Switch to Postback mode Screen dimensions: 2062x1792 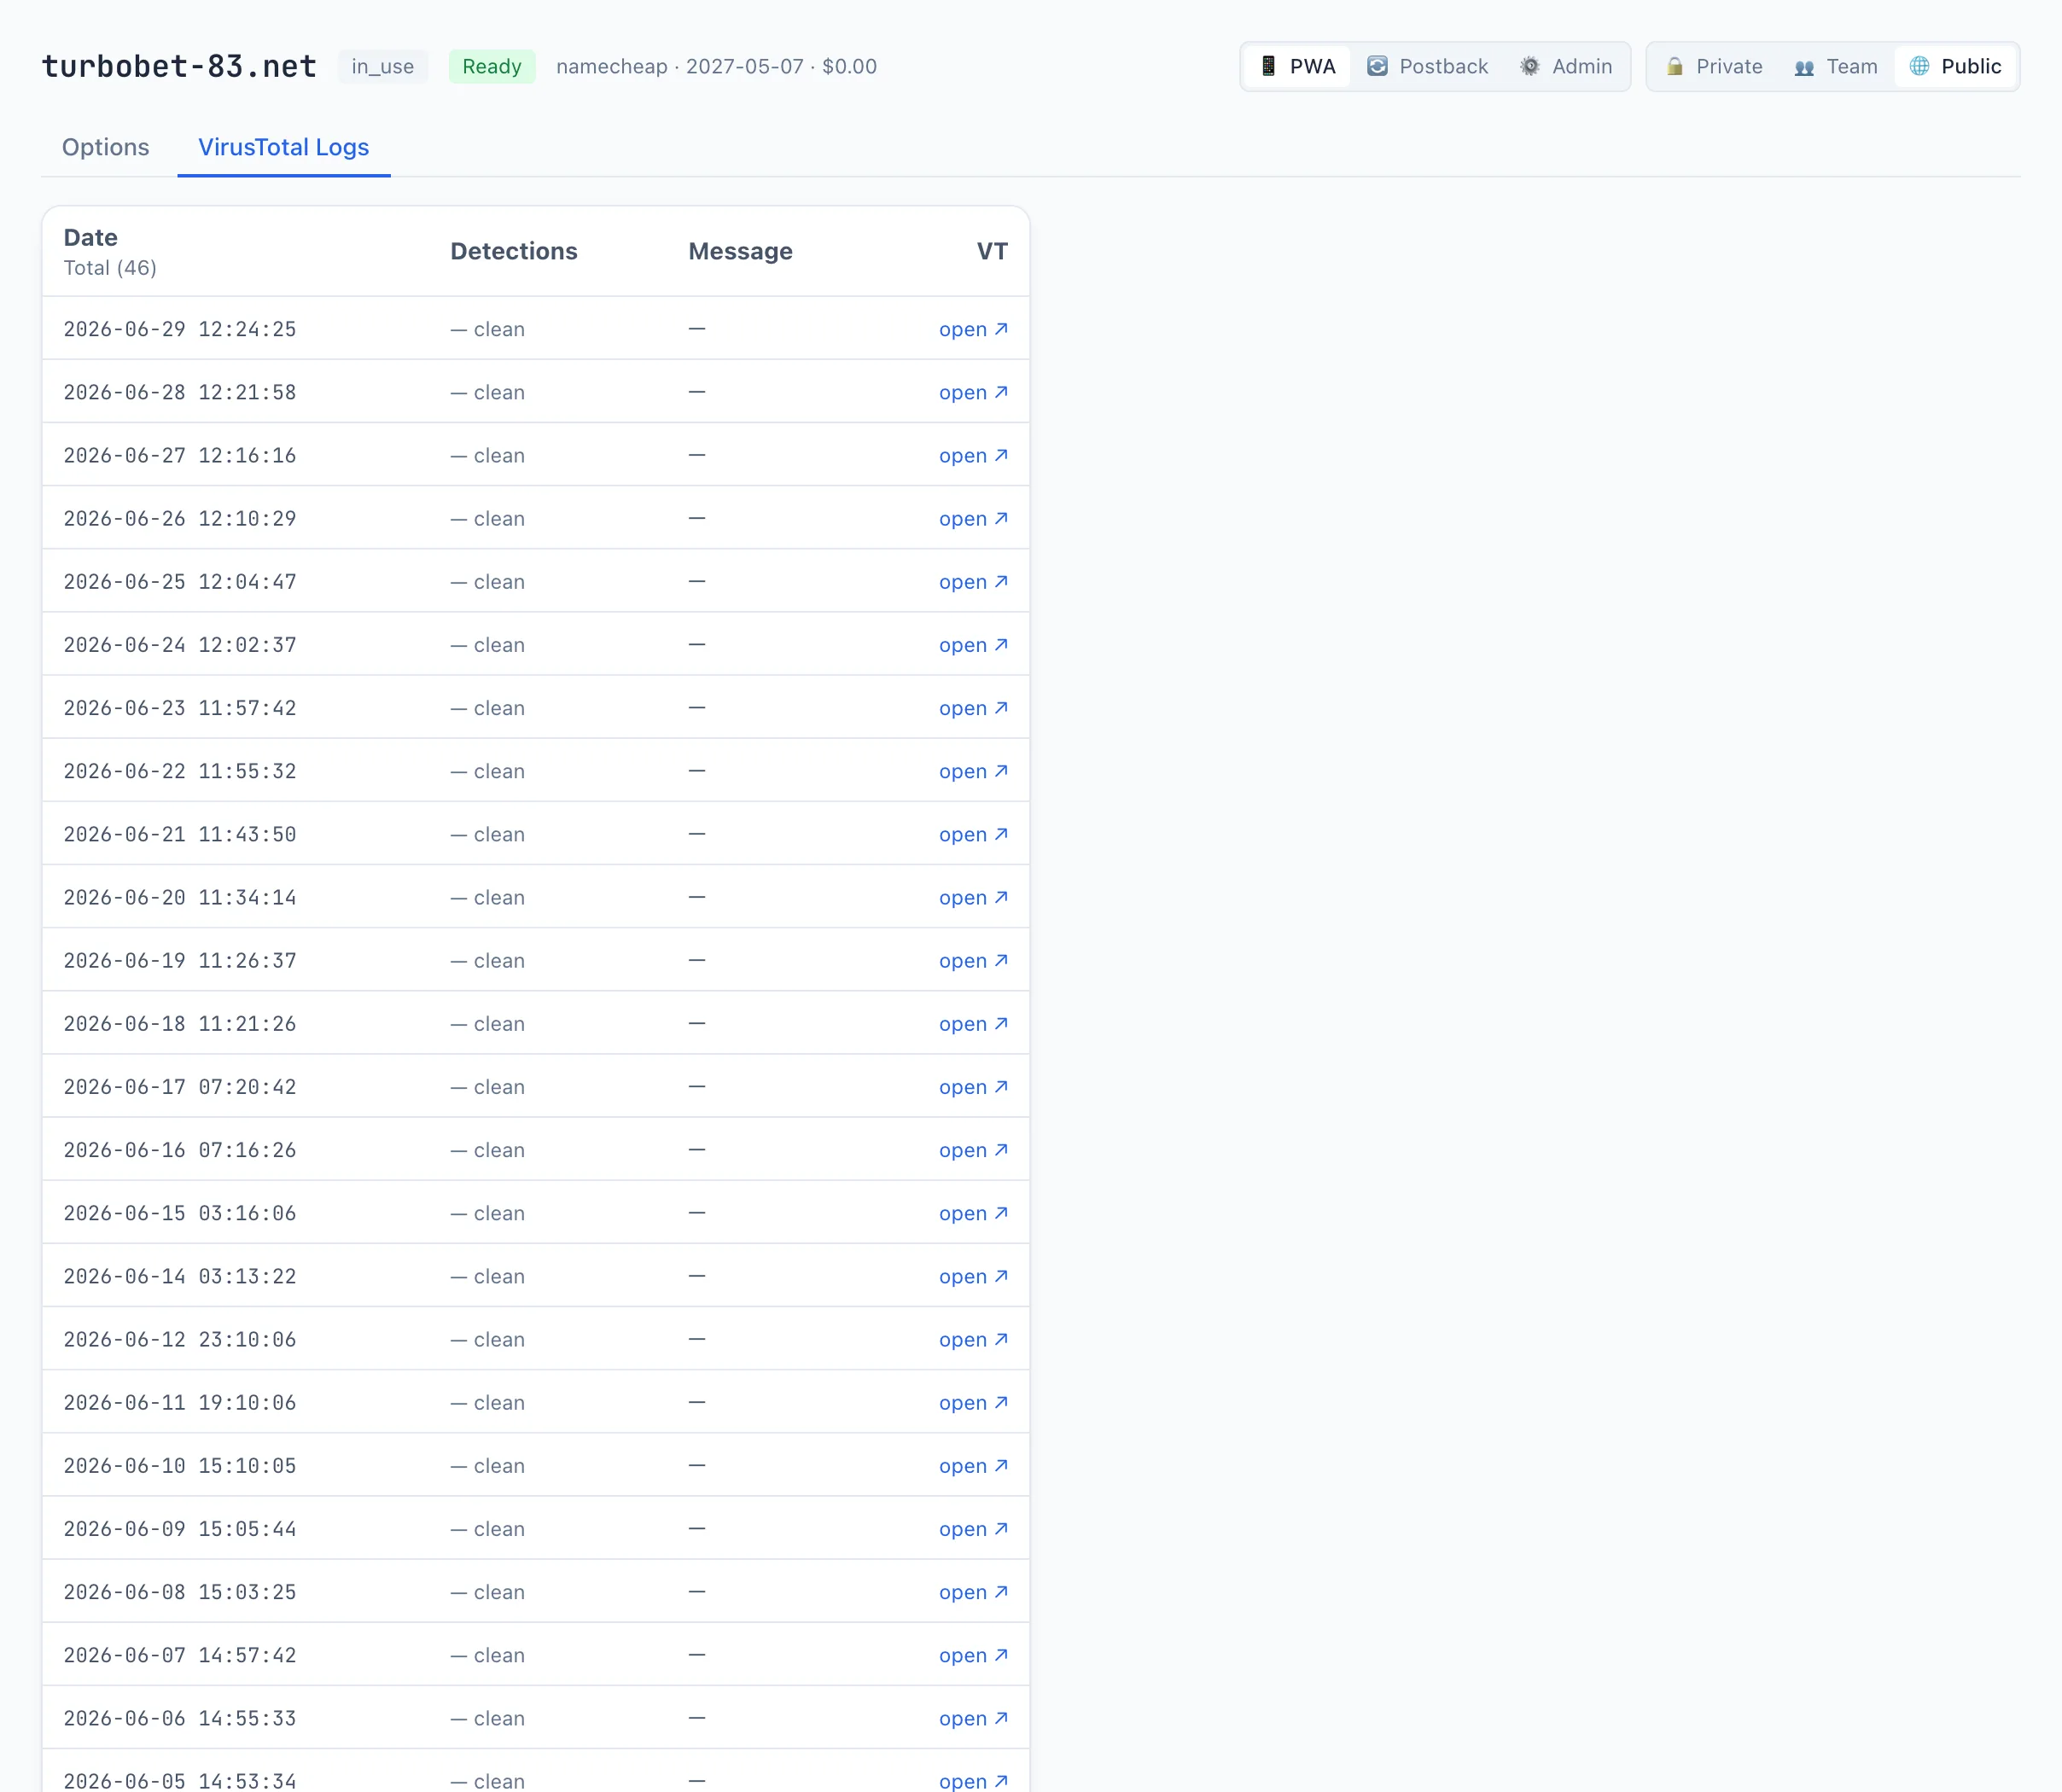pos(1427,66)
